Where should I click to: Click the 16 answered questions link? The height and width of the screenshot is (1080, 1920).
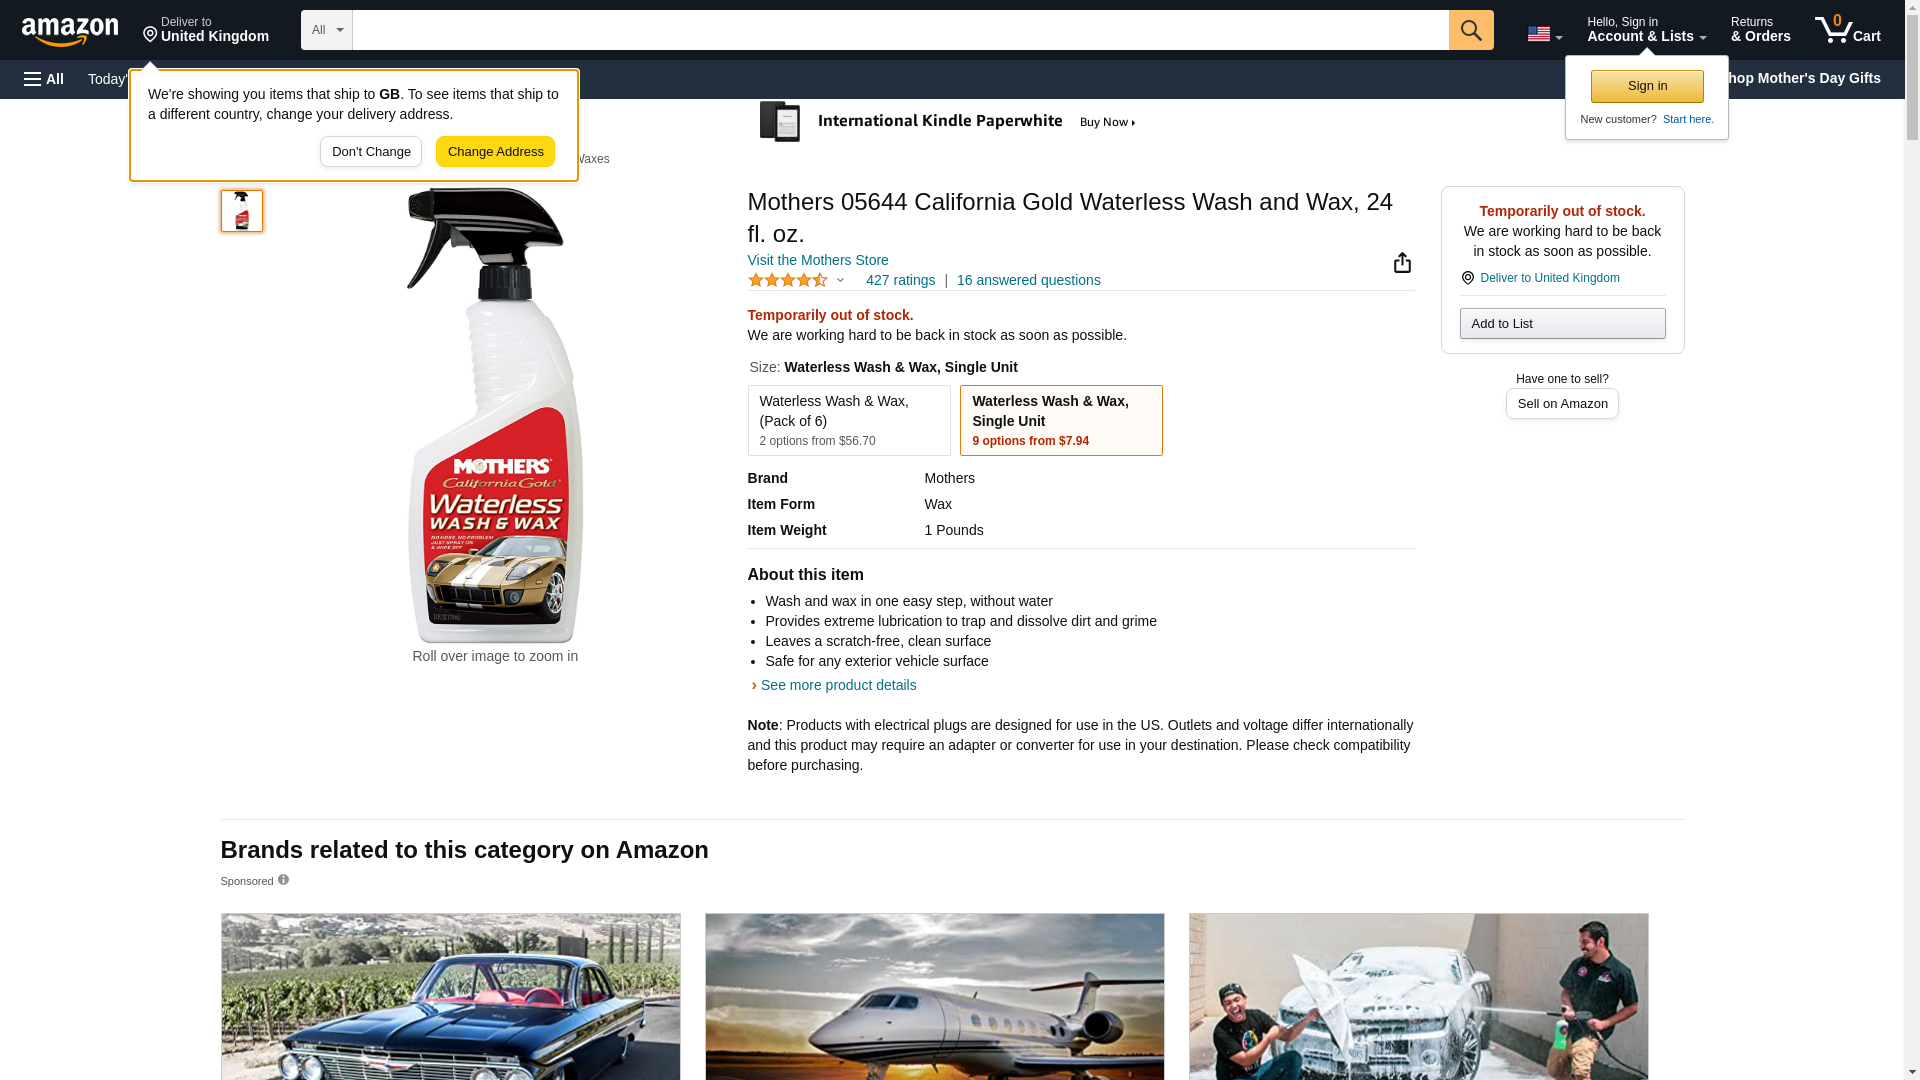[1028, 281]
